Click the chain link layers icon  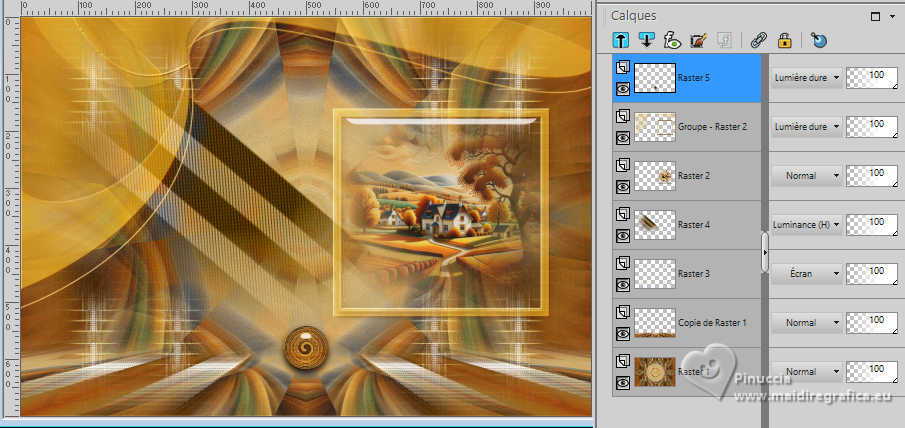(x=758, y=41)
